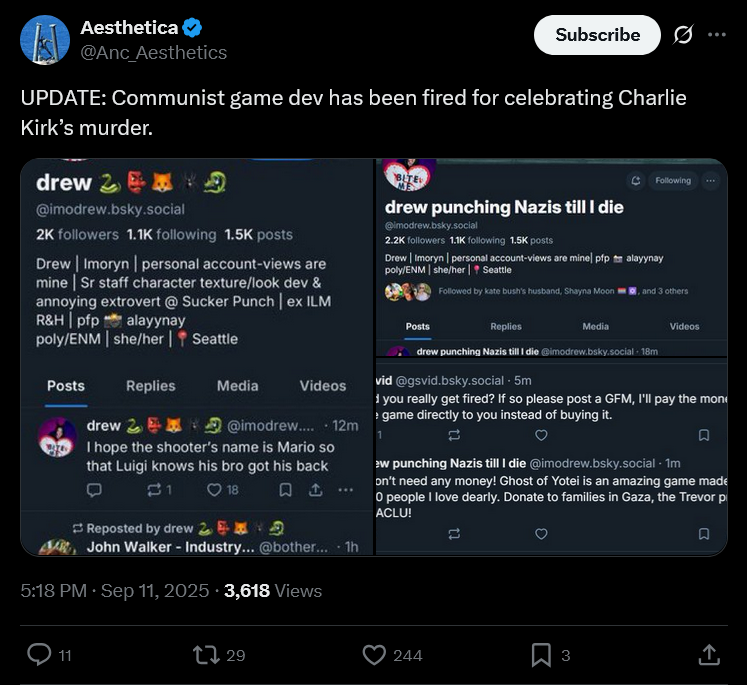
Task: Open the share icon at bottom right
Action: [x=708, y=654]
